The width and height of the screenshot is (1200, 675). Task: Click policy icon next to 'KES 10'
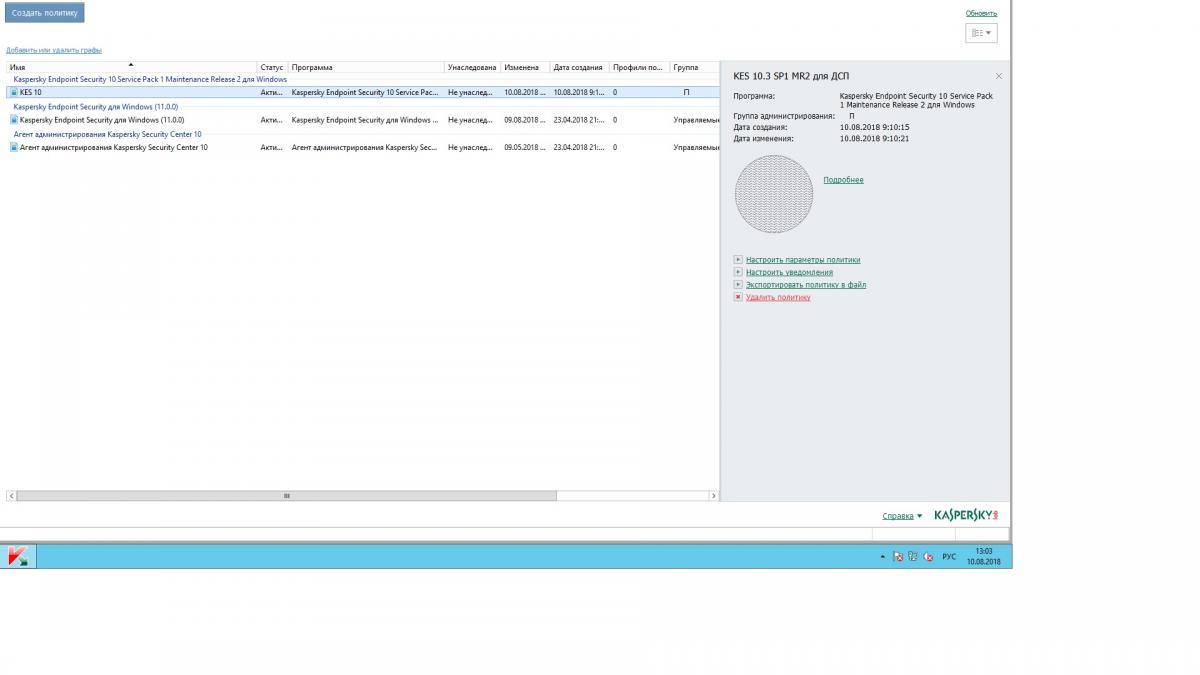click(14, 92)
